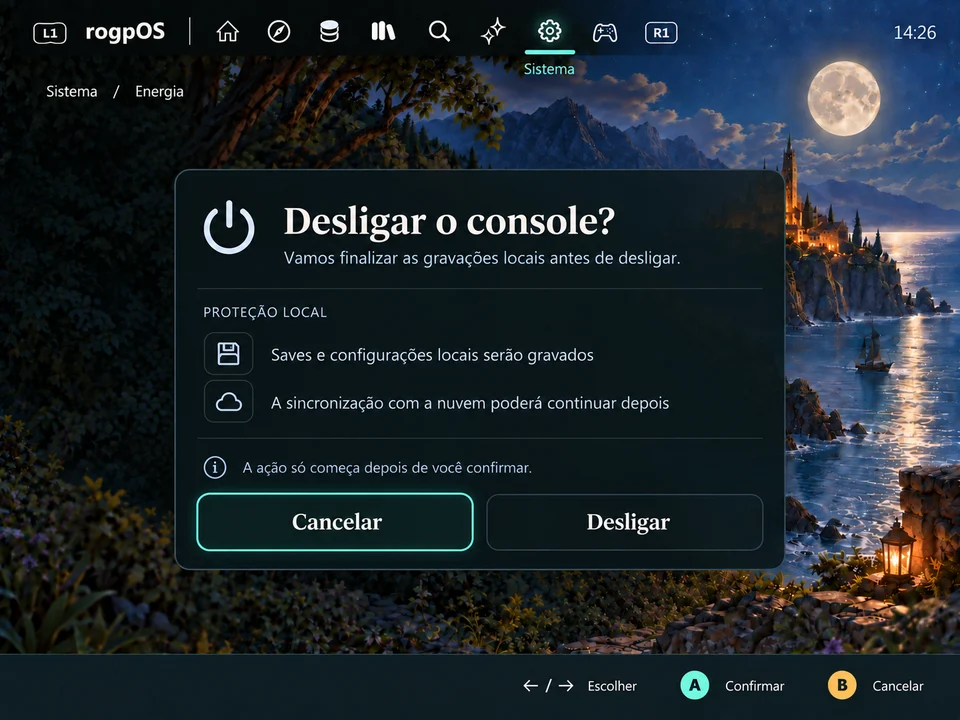Open the sparkles icon in top bar
Screen dimensions: 960x720
point(493,31)
